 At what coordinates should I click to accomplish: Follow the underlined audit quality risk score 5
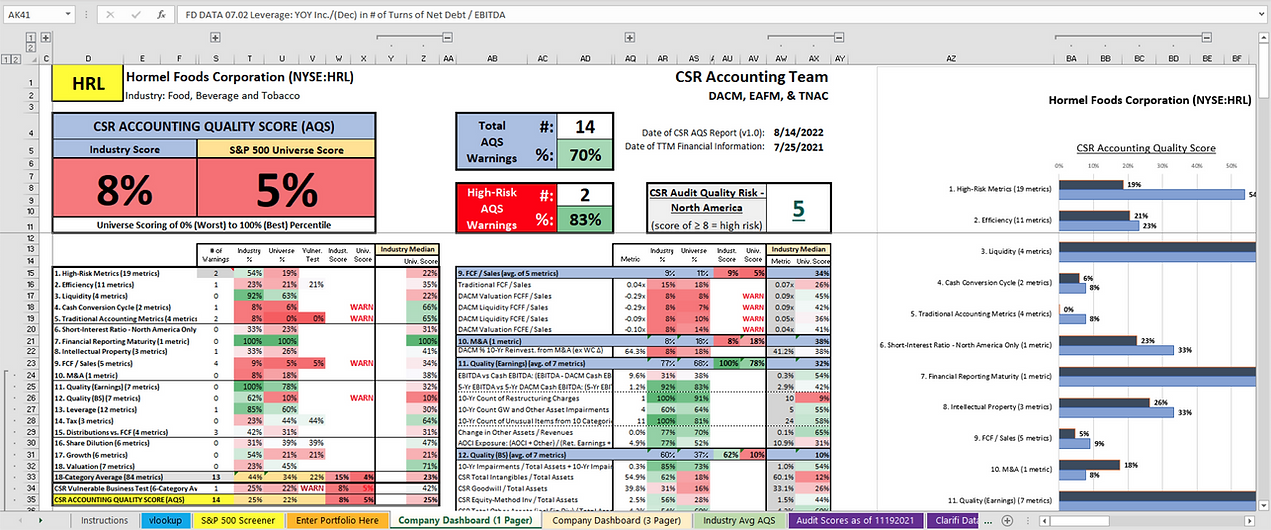click(798, 209)
